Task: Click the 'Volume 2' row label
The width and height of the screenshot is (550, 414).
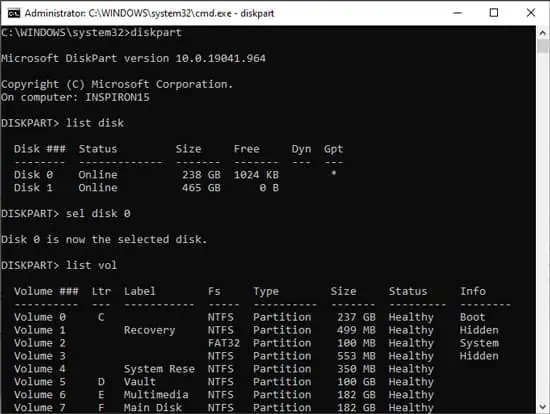Action: pos(40,343)
